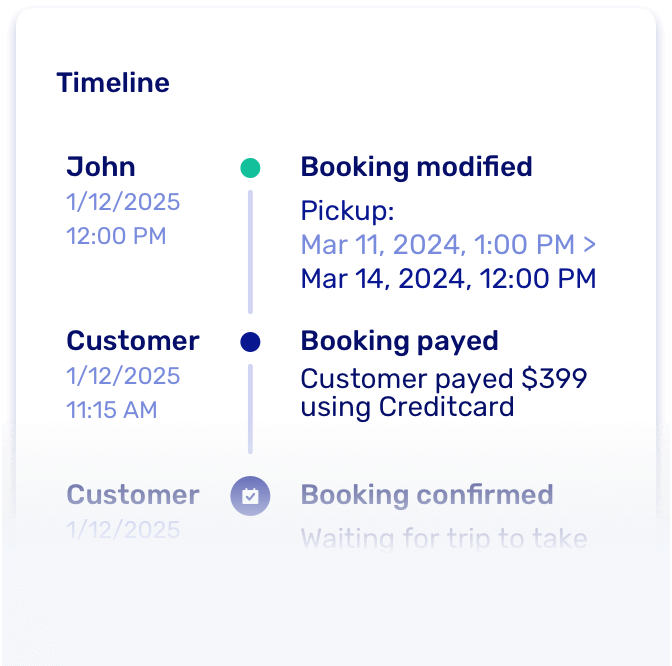The height and width of the screenshot is (666, 672).
Task: Click the Booking payed event title
Action: [399, 341]
